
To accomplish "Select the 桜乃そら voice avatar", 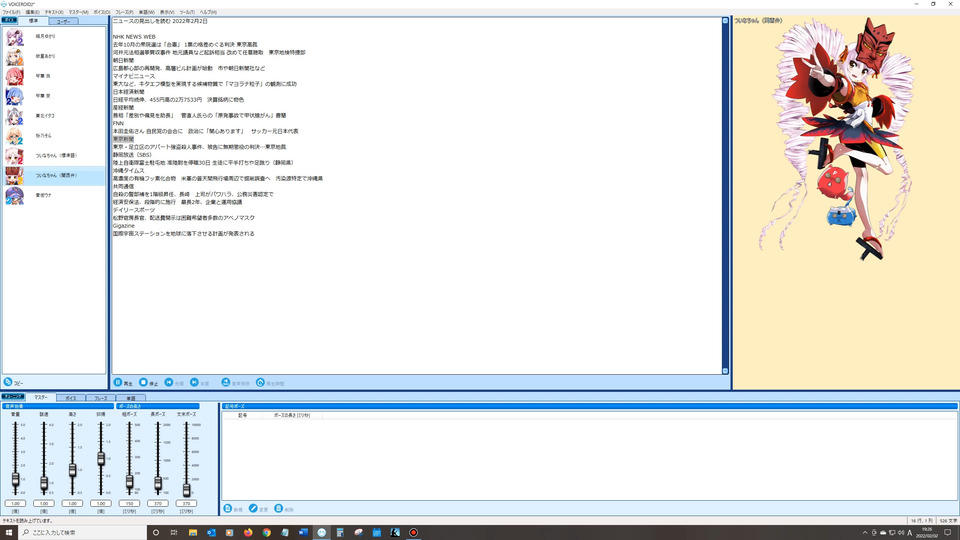I will pos(15,136).
